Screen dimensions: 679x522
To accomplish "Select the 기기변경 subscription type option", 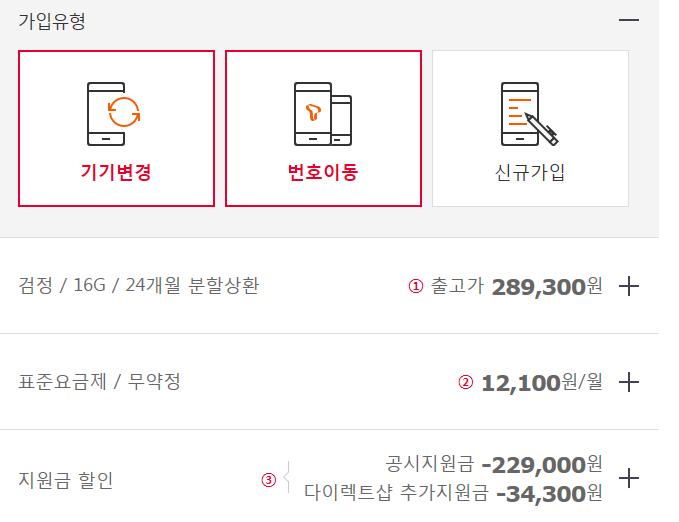I will pyautogui.click(x=116, y=128).
